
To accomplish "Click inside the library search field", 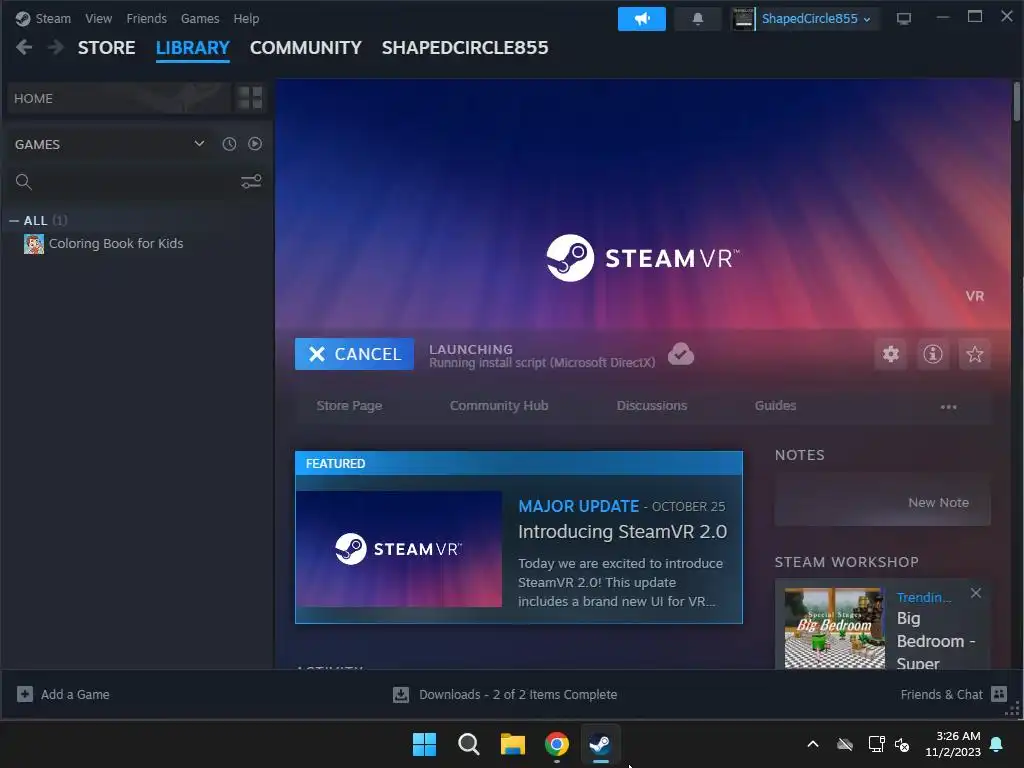I will click(136, 182).
